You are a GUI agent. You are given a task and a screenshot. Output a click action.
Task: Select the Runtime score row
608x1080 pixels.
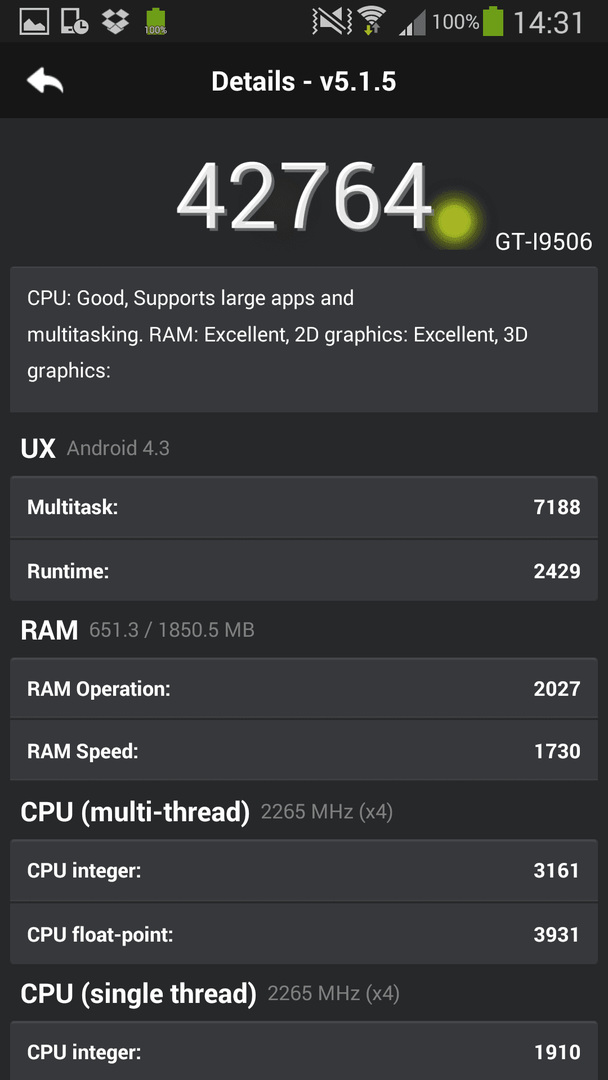(x=304, y=570)
